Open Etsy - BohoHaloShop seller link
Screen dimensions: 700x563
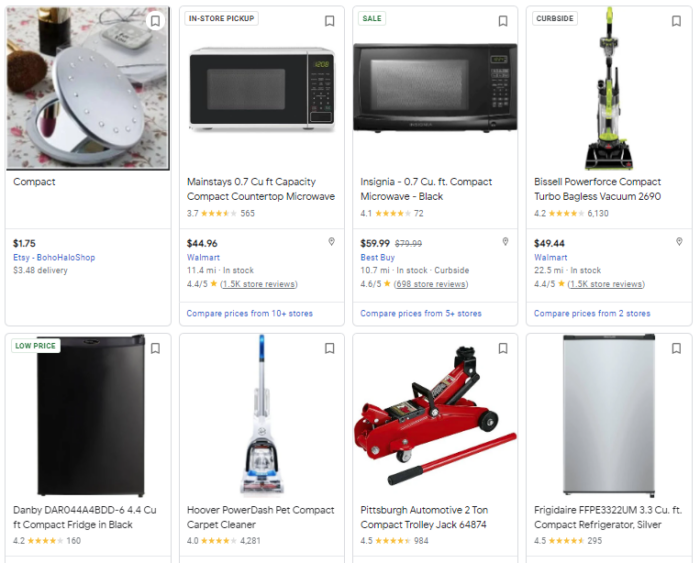[x=54, y=258]
